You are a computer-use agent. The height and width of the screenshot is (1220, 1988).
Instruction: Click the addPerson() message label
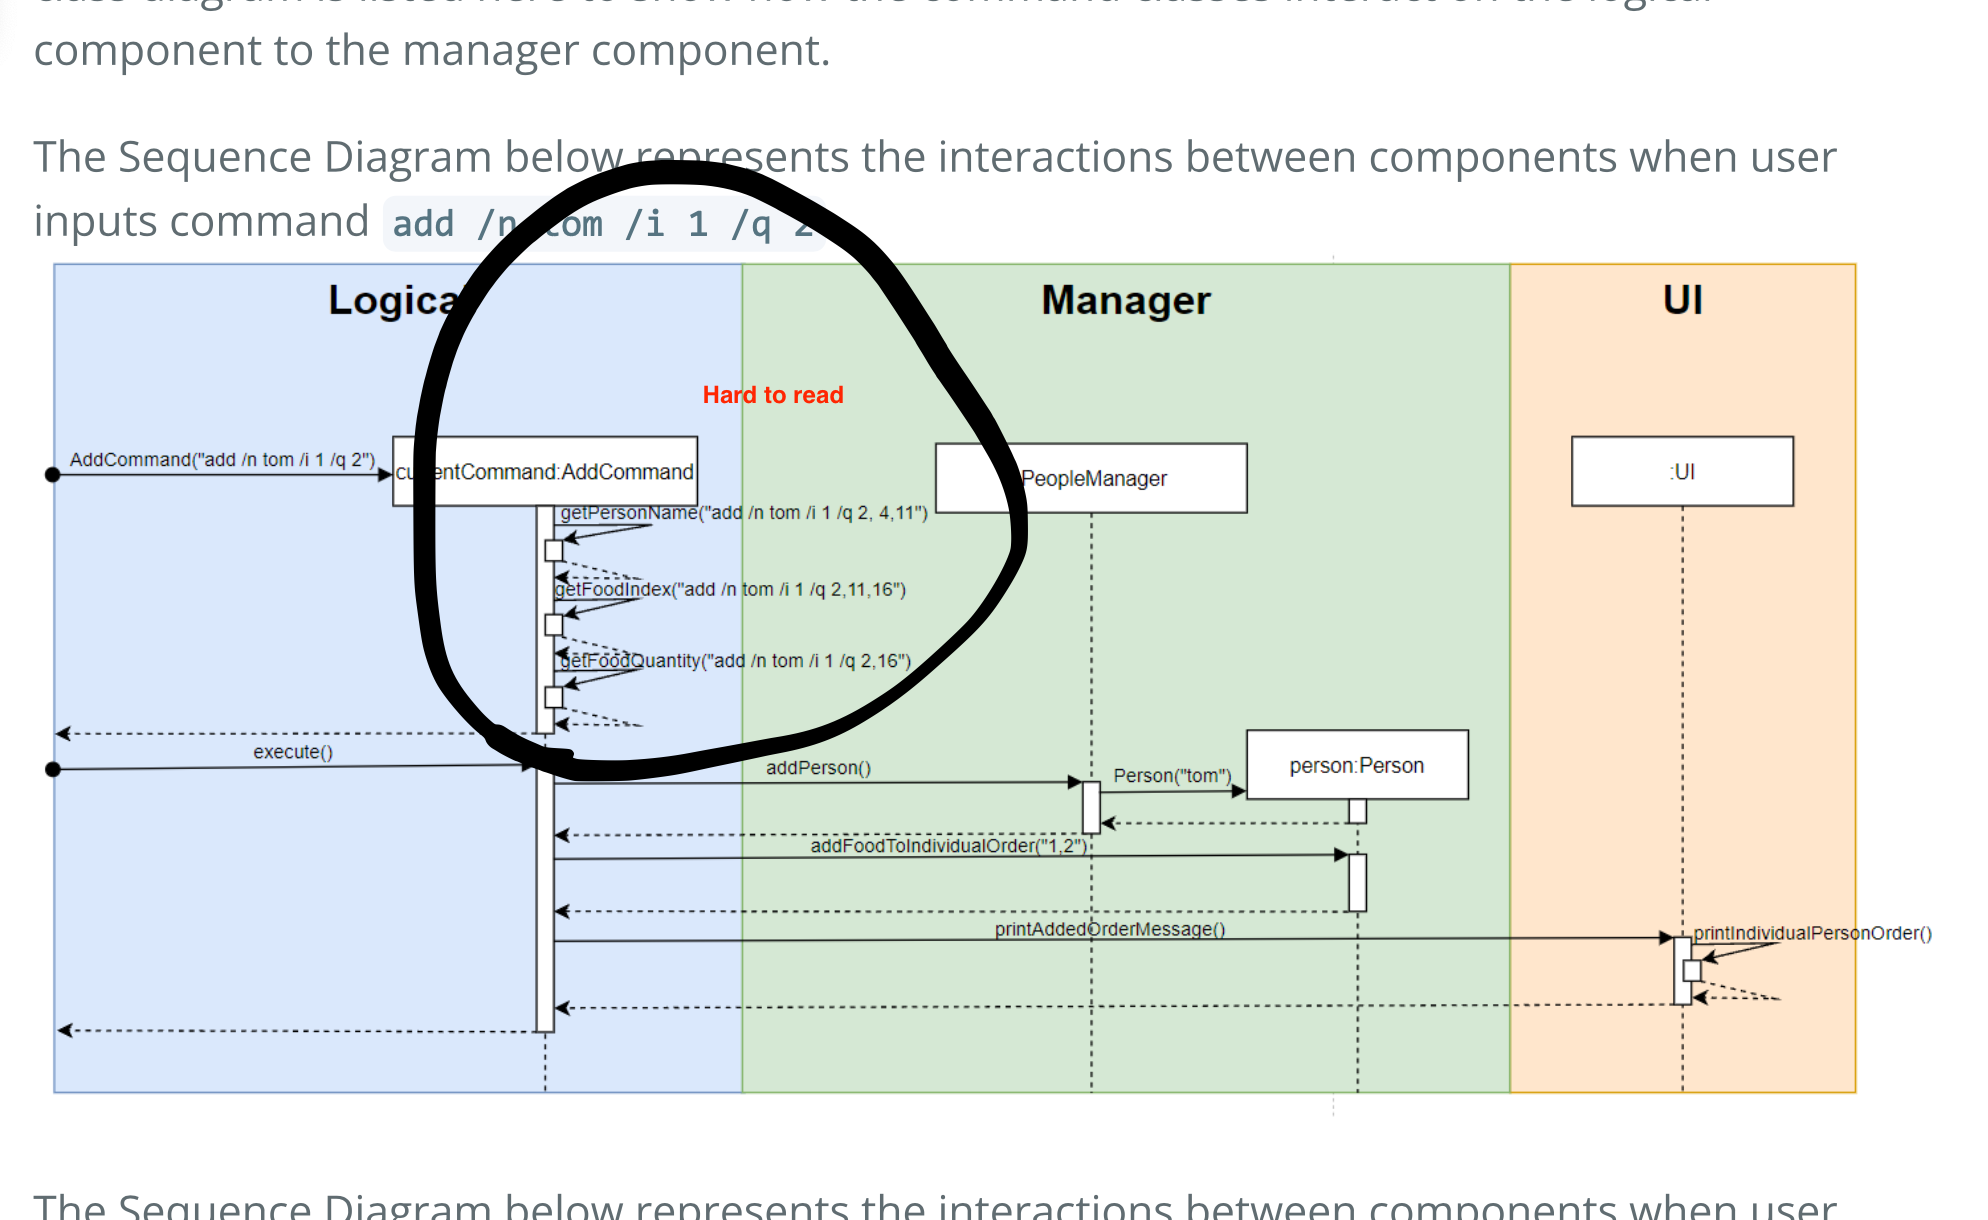coord(818,768)
